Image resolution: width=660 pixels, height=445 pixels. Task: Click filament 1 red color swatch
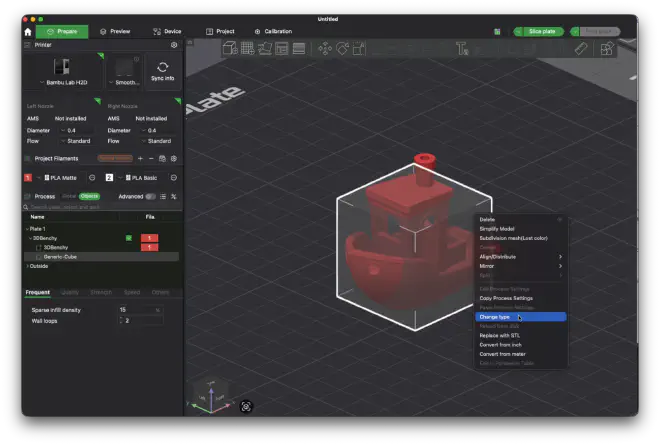pyautogui.click(x=28, y=178)
